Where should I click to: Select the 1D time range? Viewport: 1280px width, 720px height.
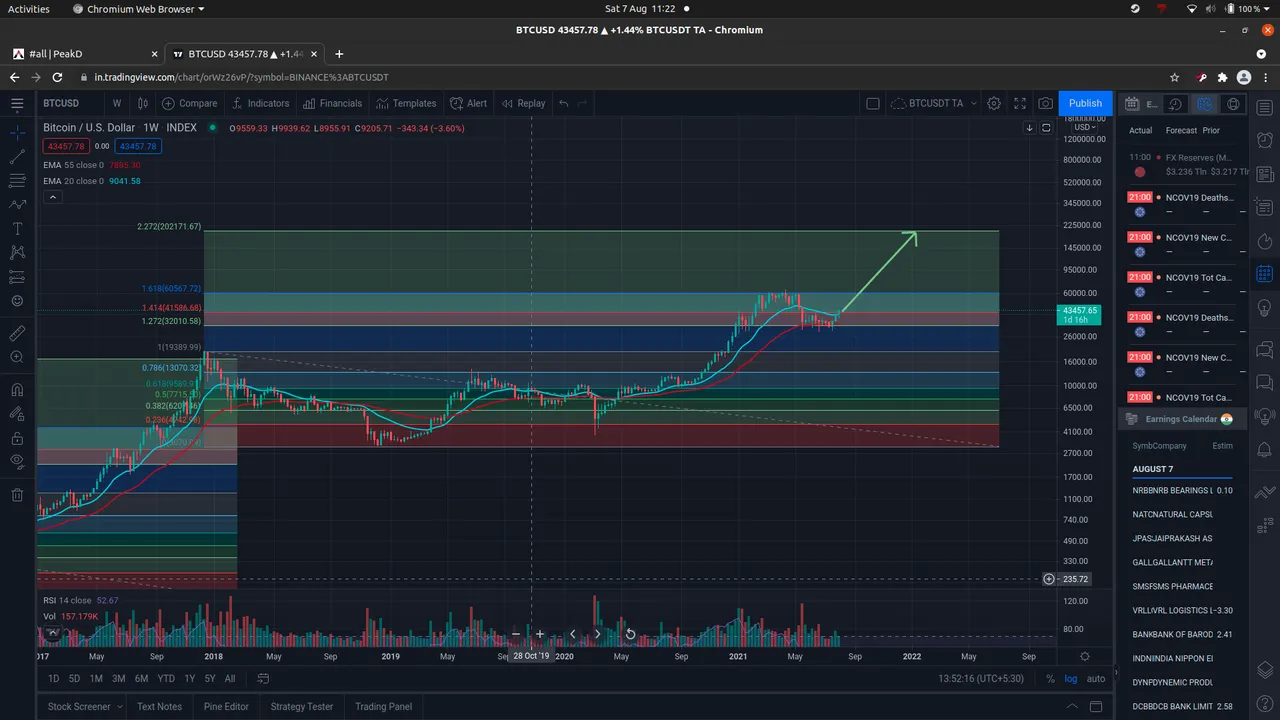click(54, 679)
